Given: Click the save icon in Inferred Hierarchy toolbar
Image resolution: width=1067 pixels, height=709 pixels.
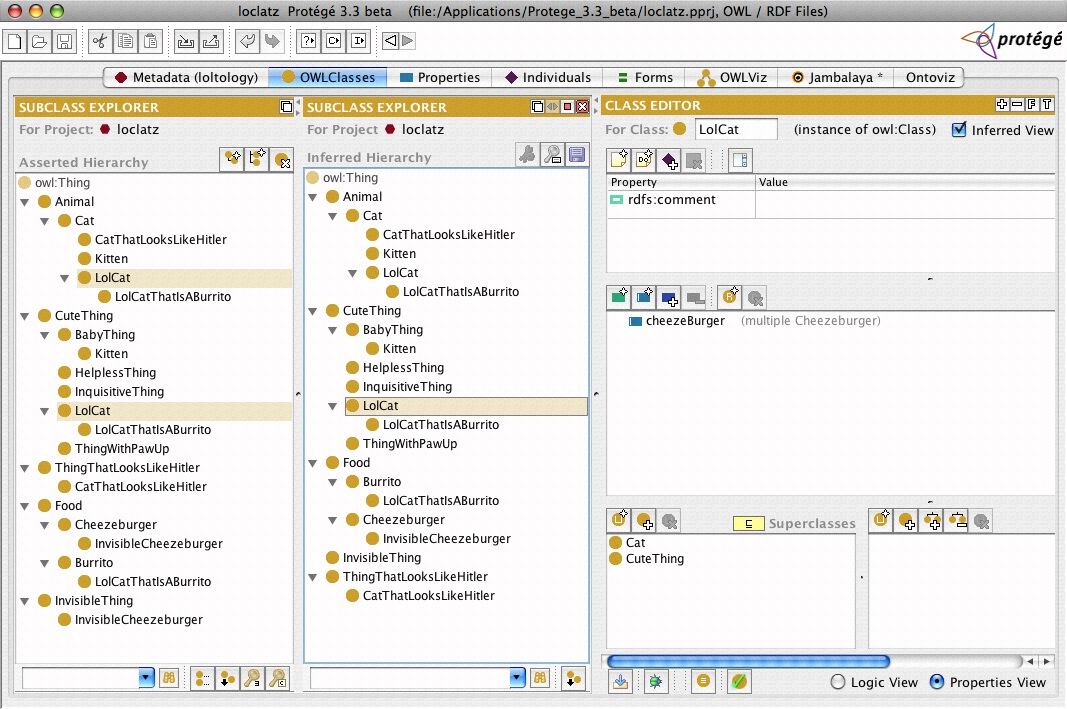Looking at the screenshot, I should pyautogui.click(x=577, y=155).
